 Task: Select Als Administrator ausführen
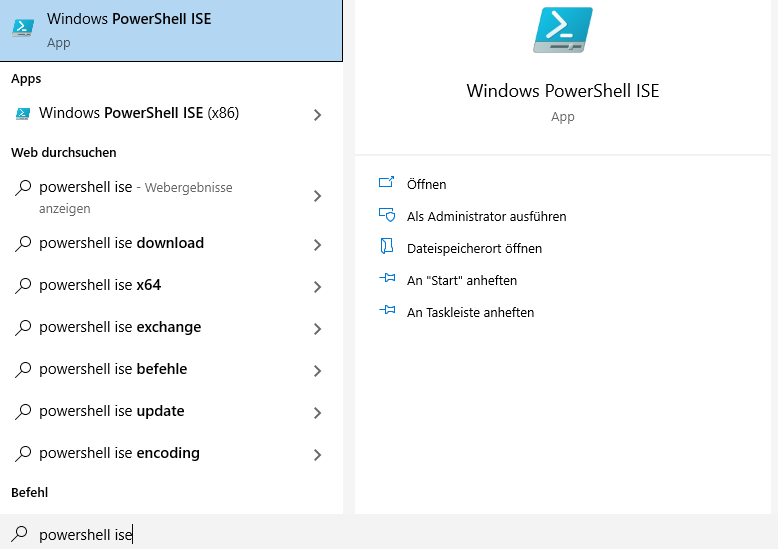pos(486,216)
